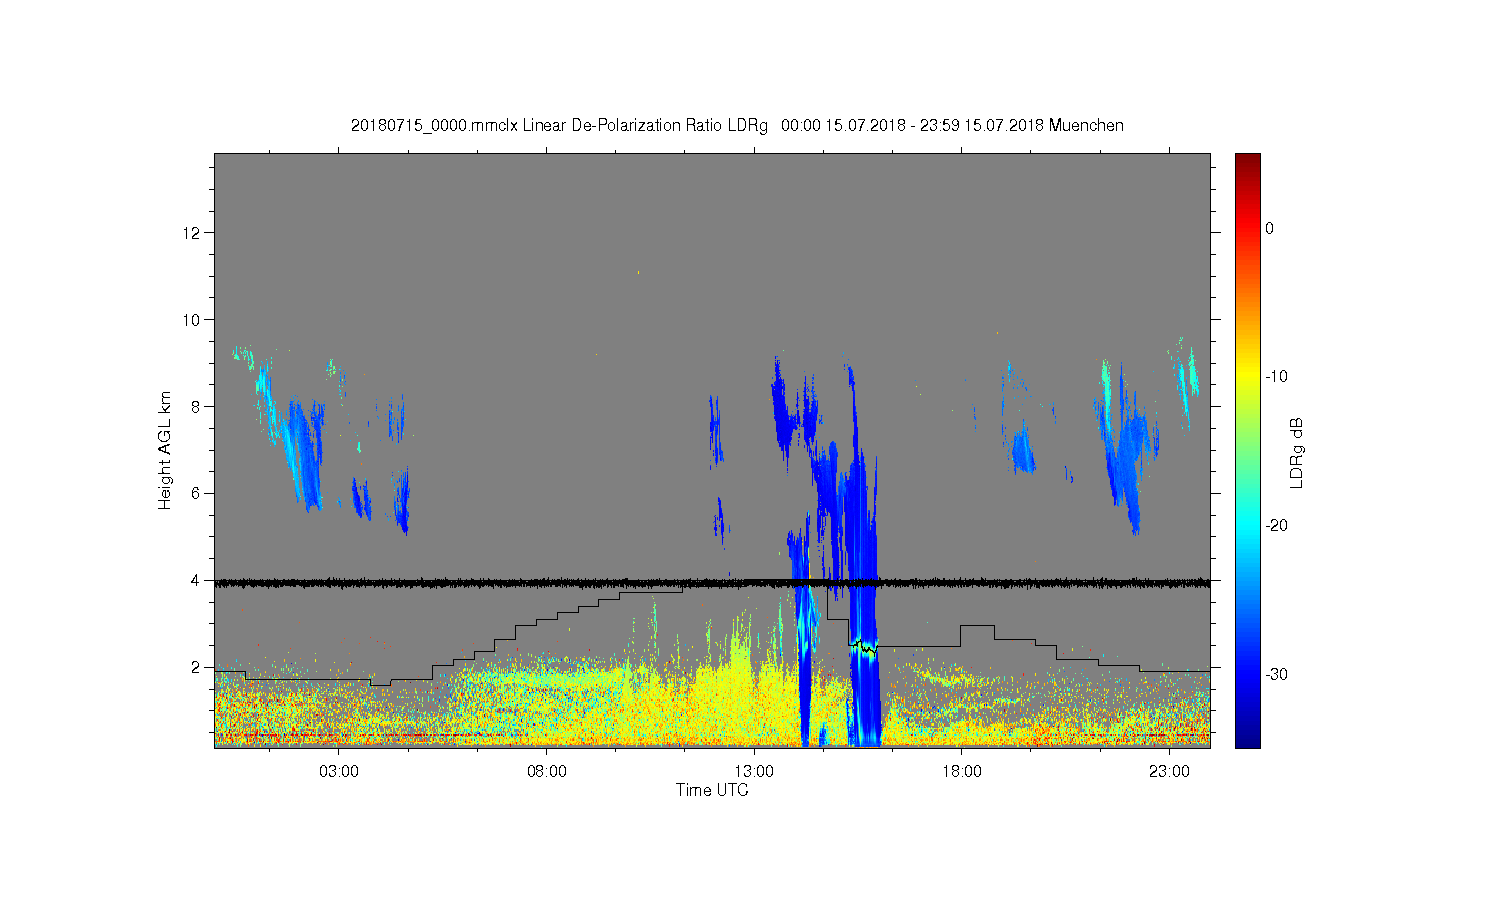Screen dimensions: 1500x900
Task: Click height tick label 4 on the height axis
Action: click(x=195, y=580)
